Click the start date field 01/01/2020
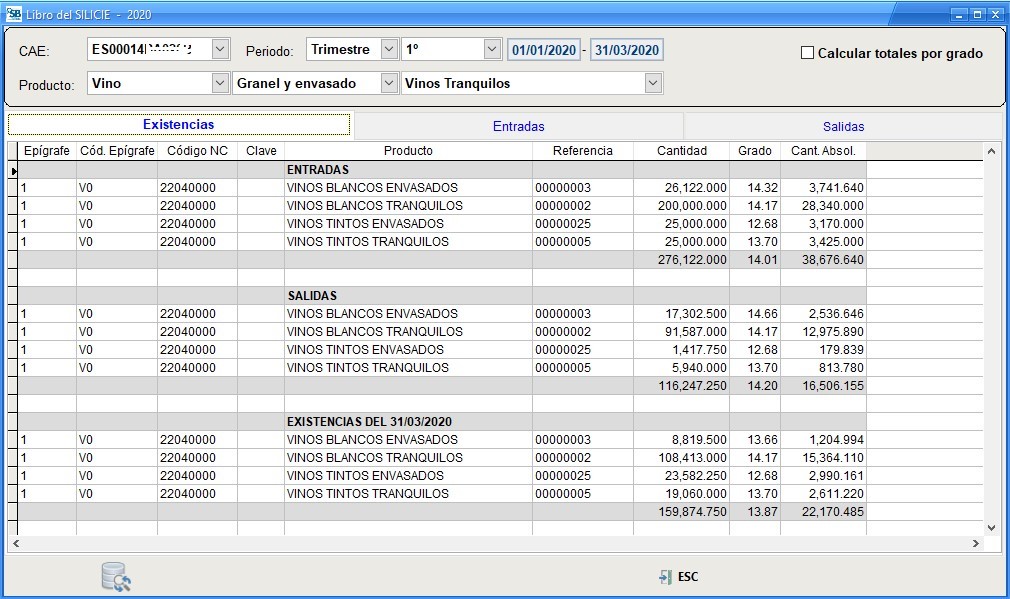 tap(544, 50)
